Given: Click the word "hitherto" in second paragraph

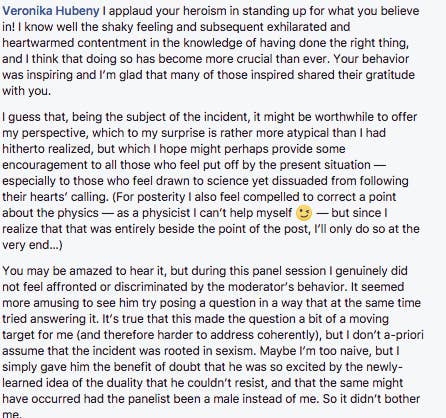Looking at the screenshot, I should point(23,149).
